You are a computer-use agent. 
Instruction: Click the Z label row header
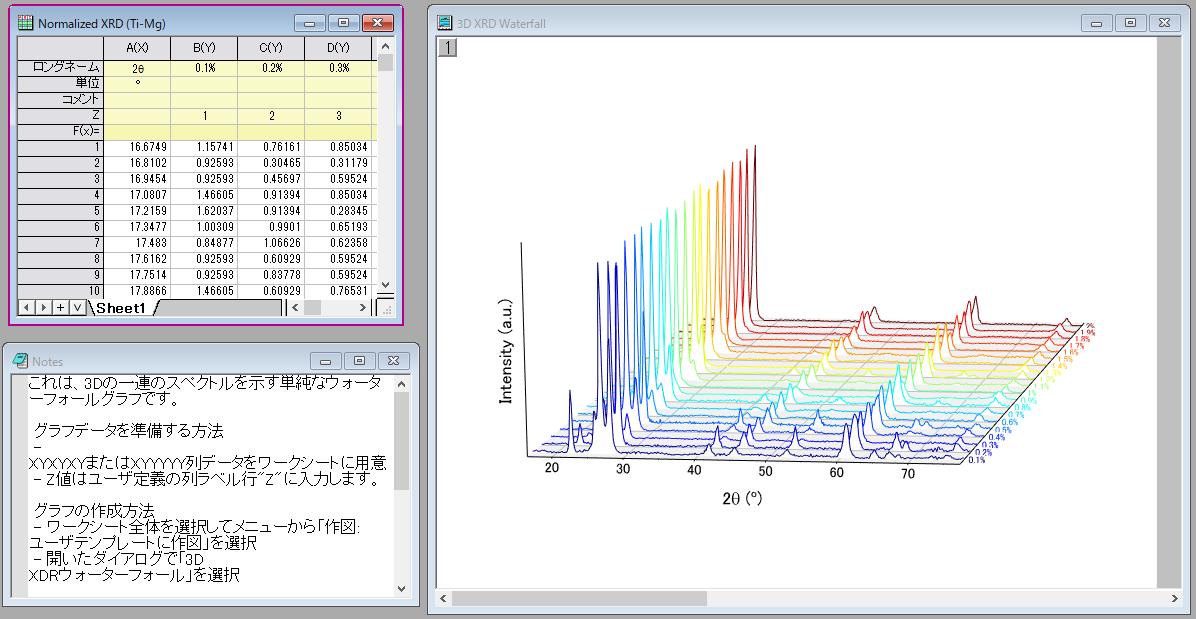point(60,116)
